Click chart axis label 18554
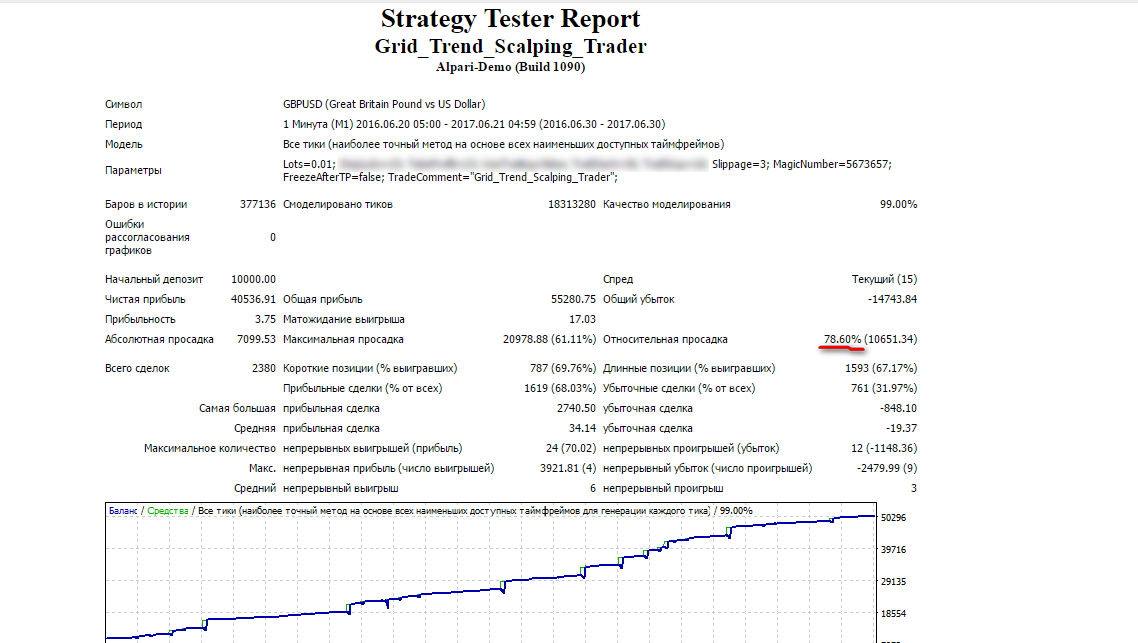The width and height of the screenshot is (1138, 643). point(893,614)
